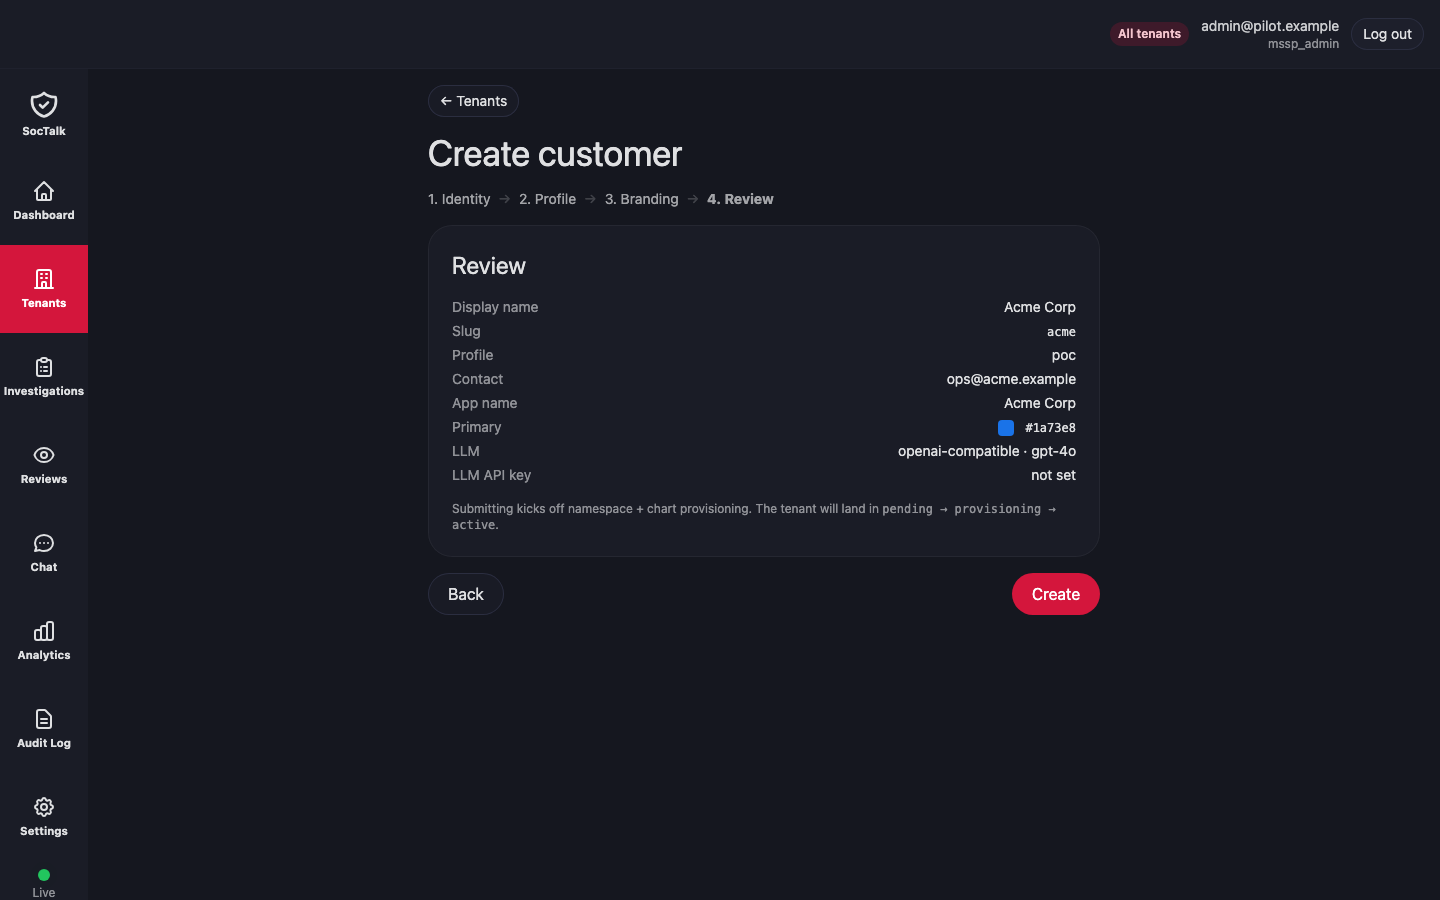Select step 4. Review
Image resolution: width=1440 pixels, height=900 pixels.
click(740, 199)
